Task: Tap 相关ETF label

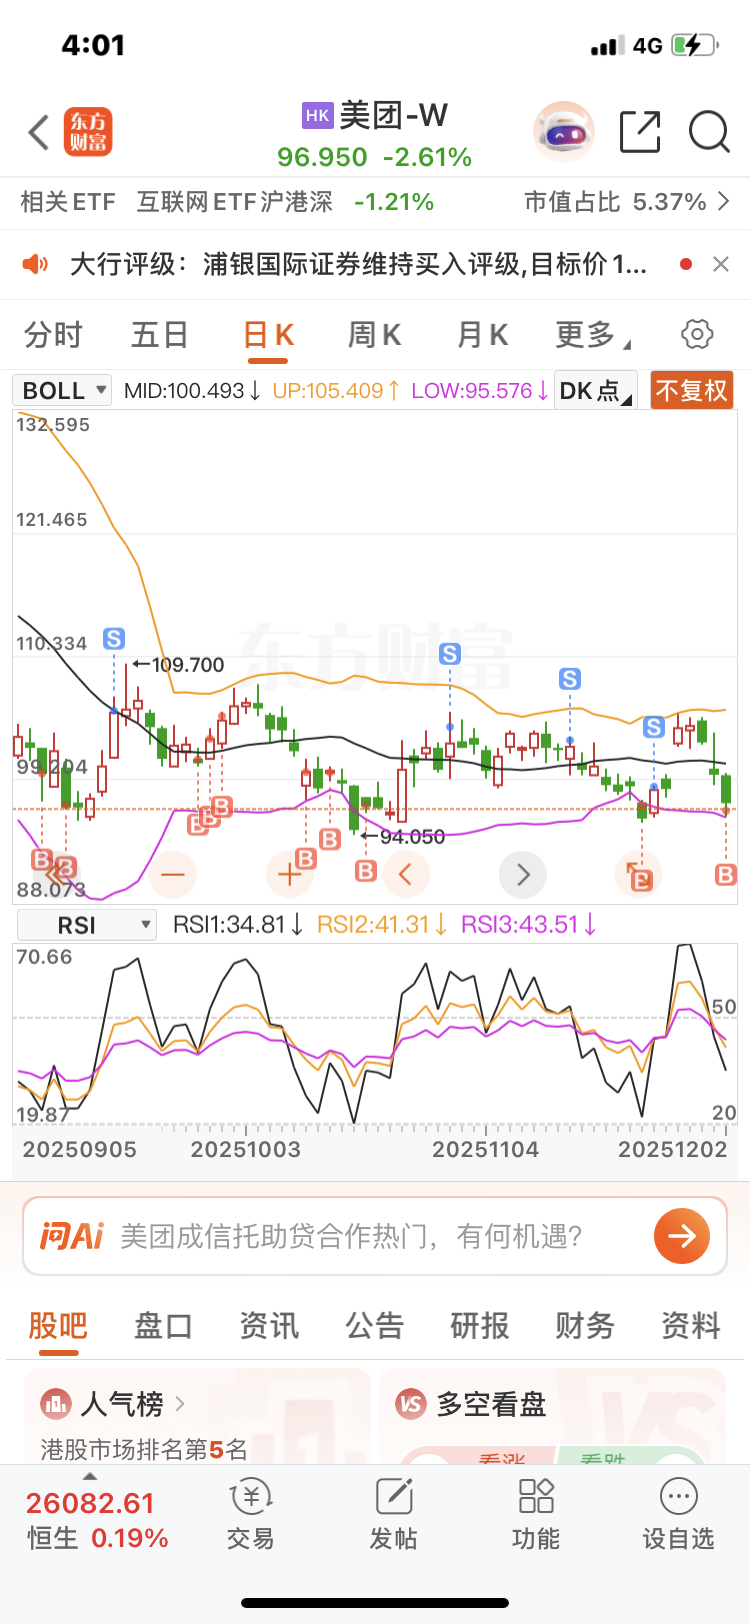Action: (x=68, y=202)
